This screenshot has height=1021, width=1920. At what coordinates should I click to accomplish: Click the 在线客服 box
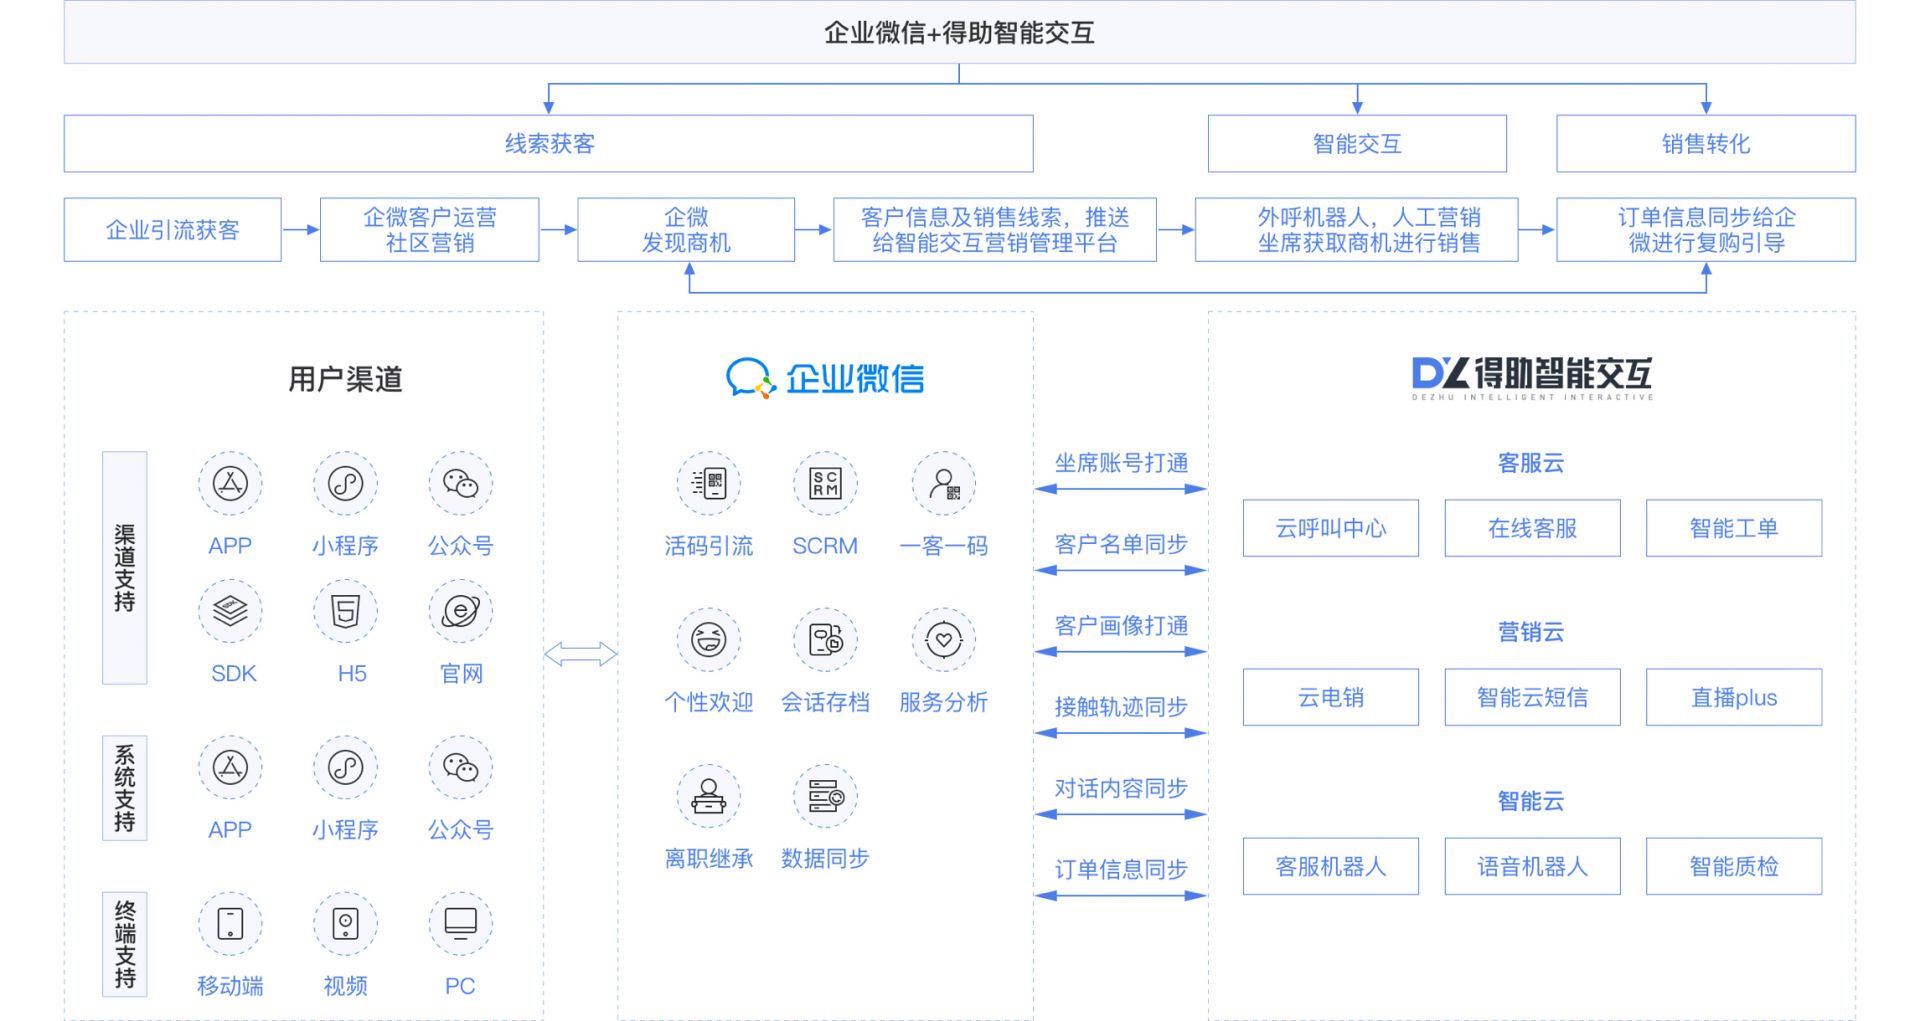tap(1532, 528)
